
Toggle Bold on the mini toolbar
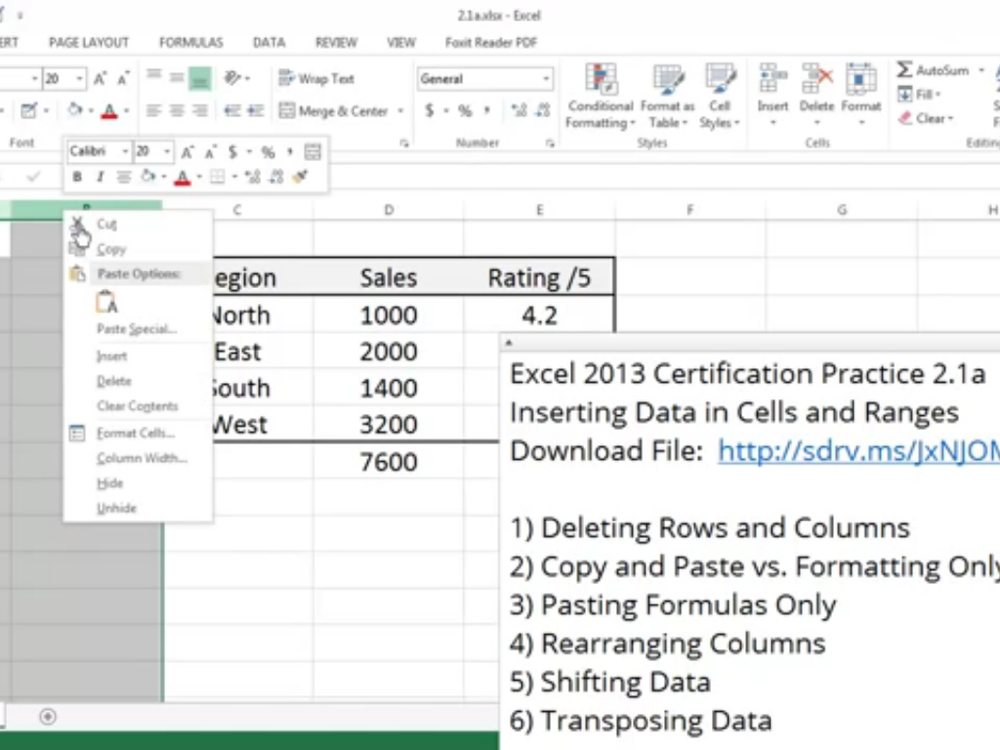(77, 177)
